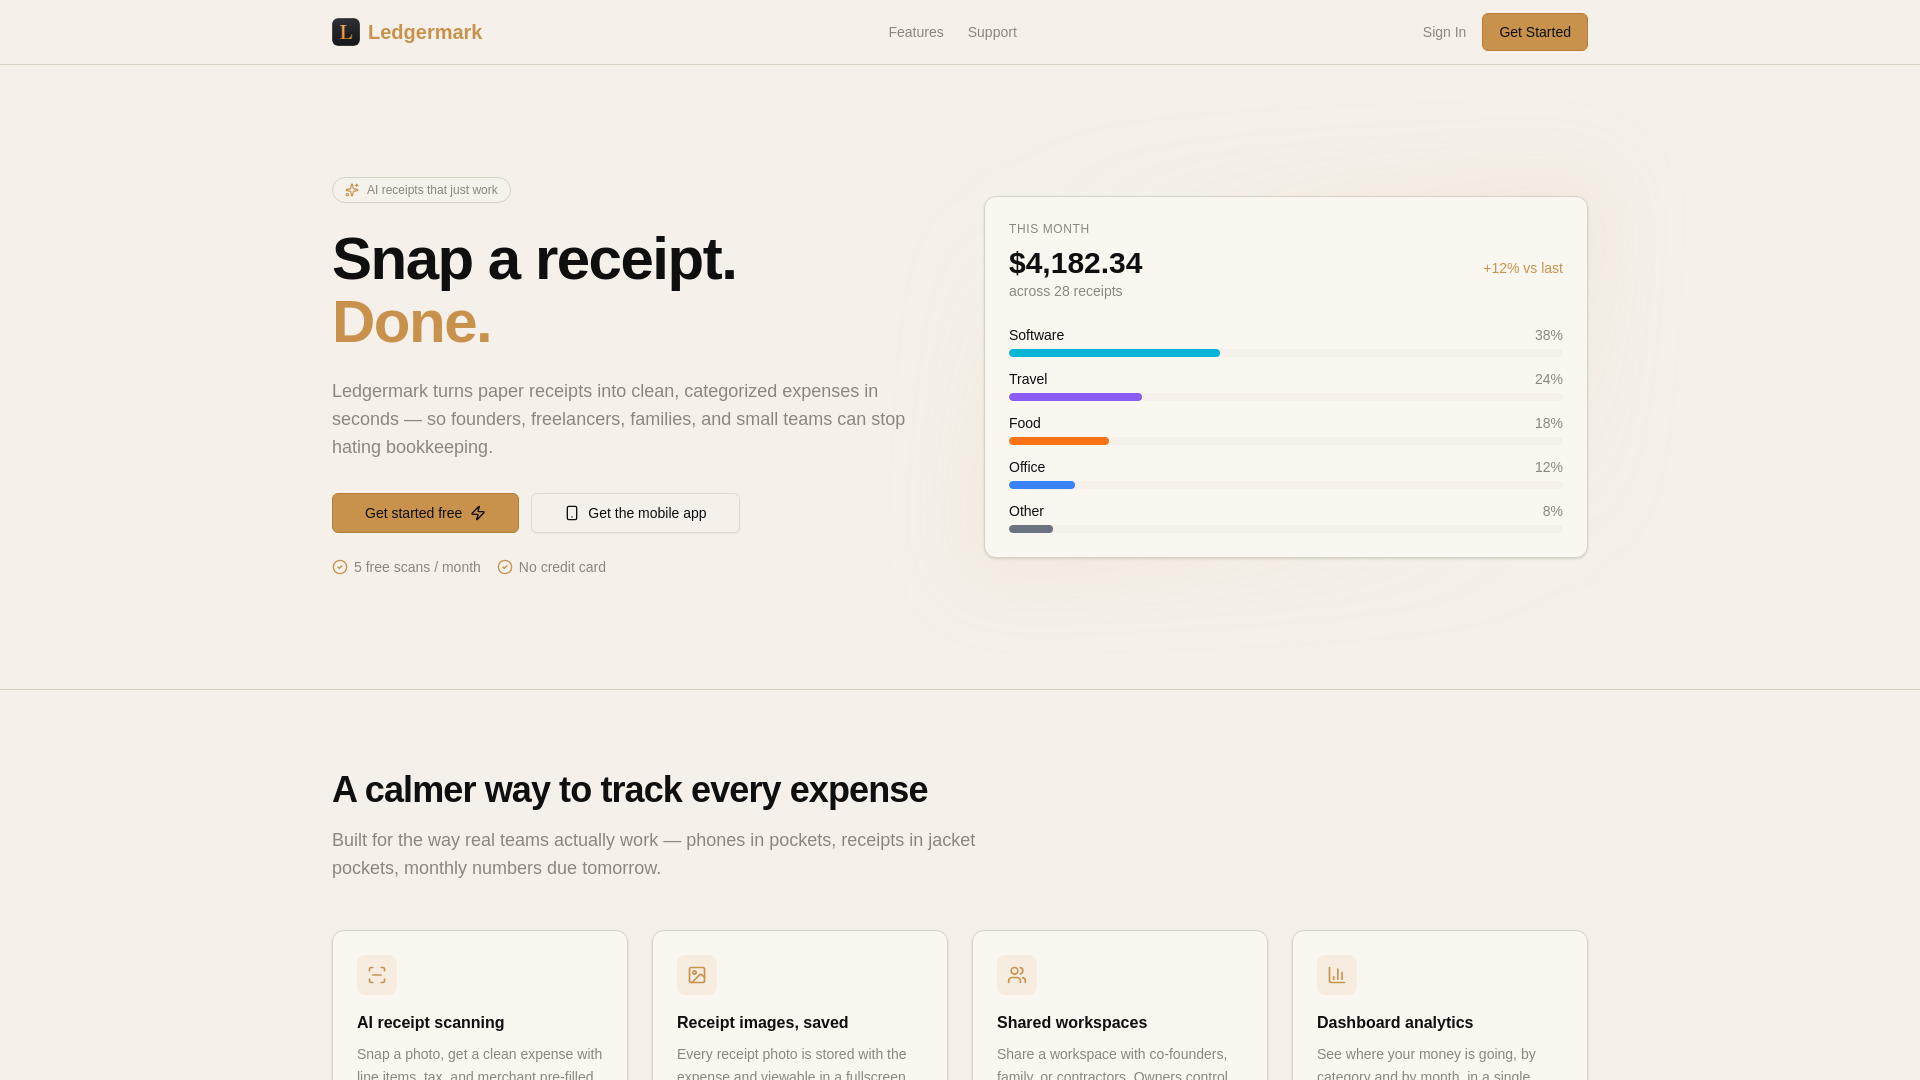1920x1080 pixels.
Task: Click the Software category progress bar
Action: (1114, 353)
